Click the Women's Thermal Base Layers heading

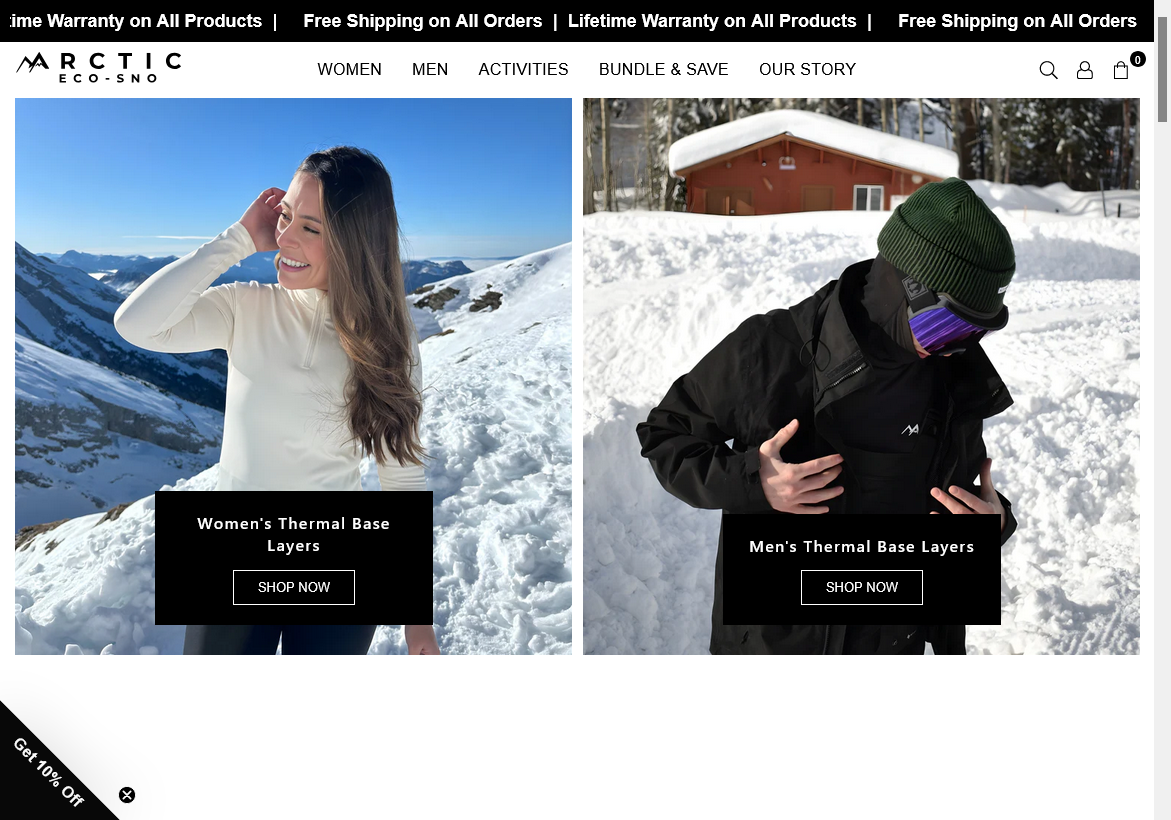point(293,535)
